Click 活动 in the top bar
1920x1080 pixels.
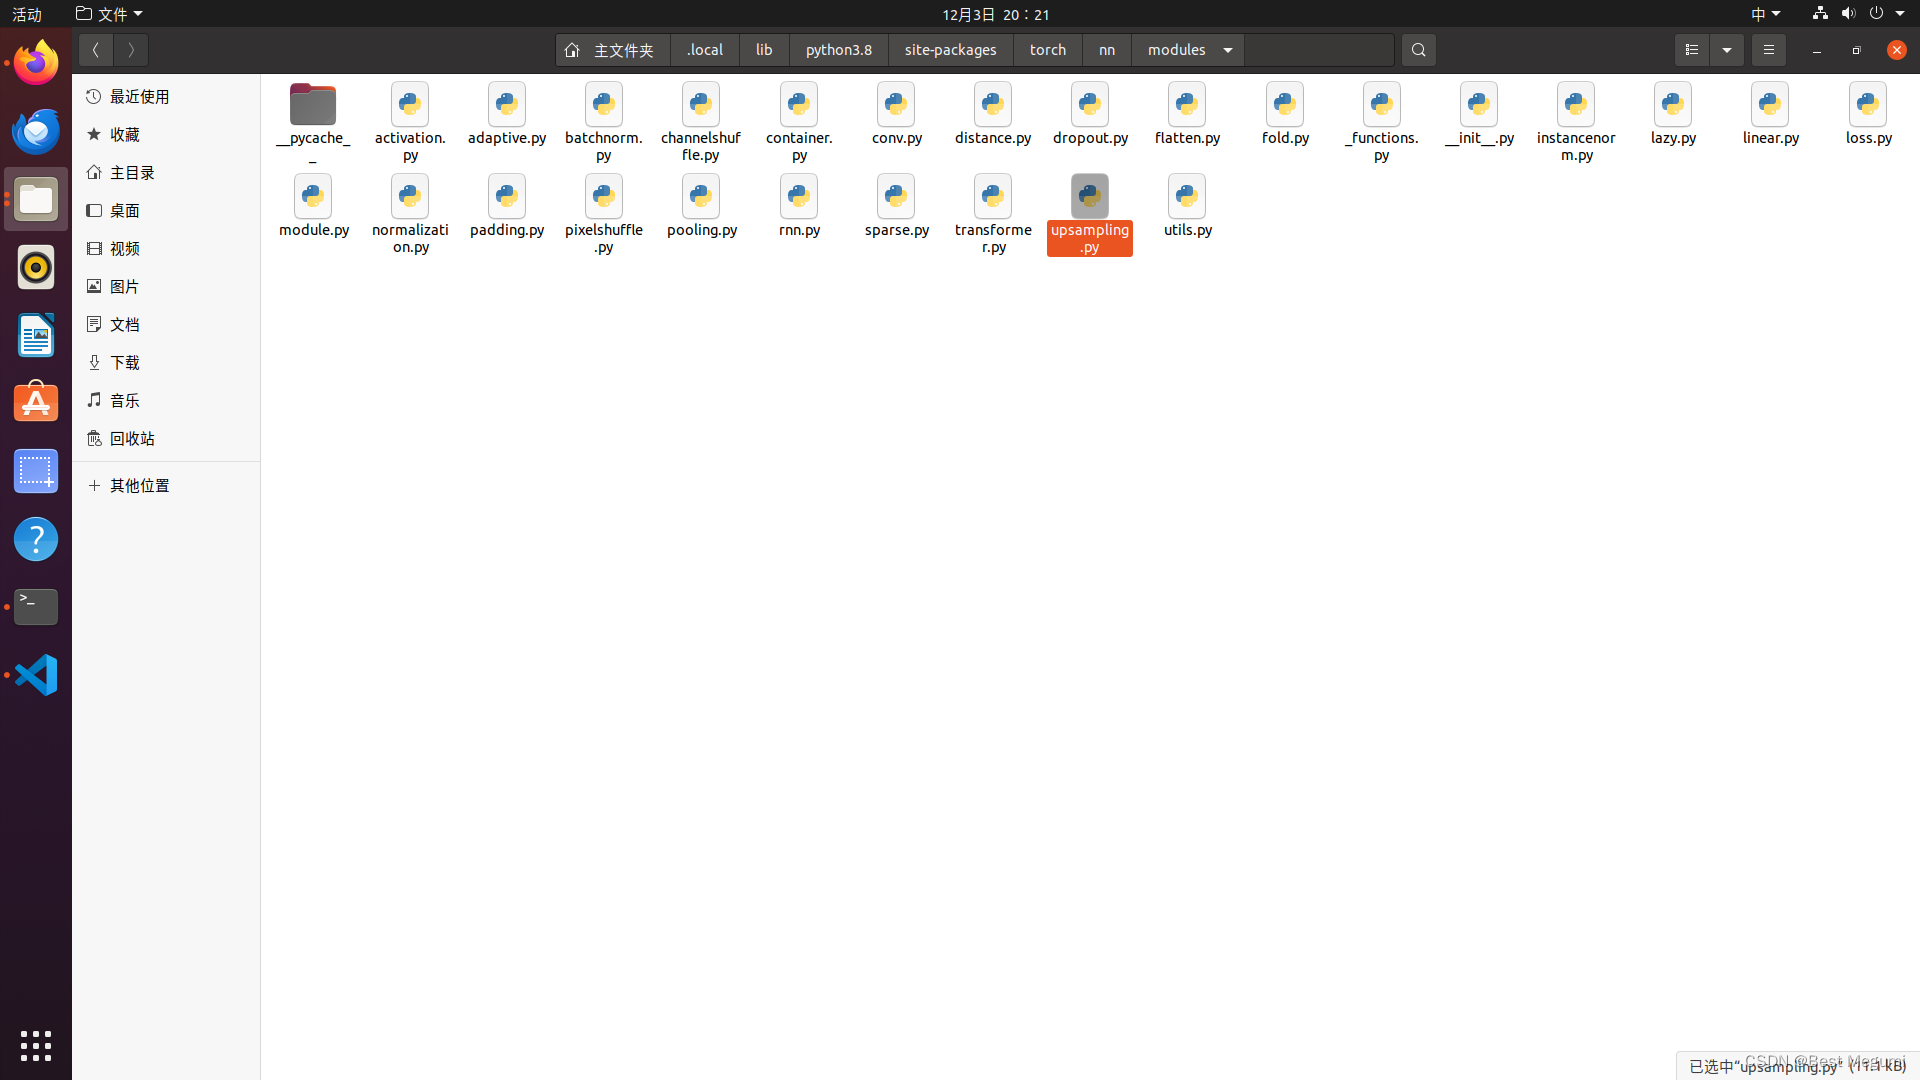coord(26,14)
